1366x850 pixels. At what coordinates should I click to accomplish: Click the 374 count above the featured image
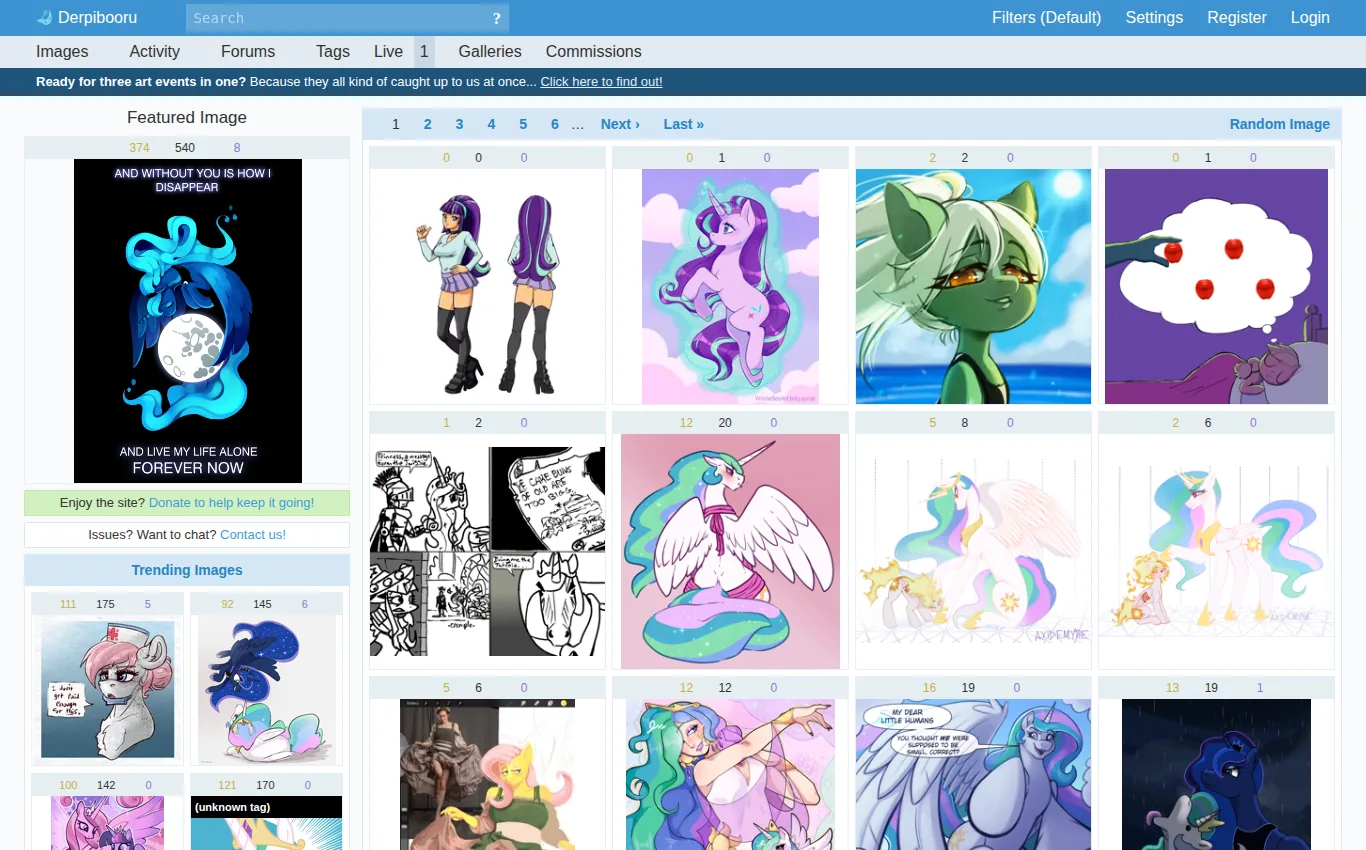pyautogui.click(x=139, y=148)
